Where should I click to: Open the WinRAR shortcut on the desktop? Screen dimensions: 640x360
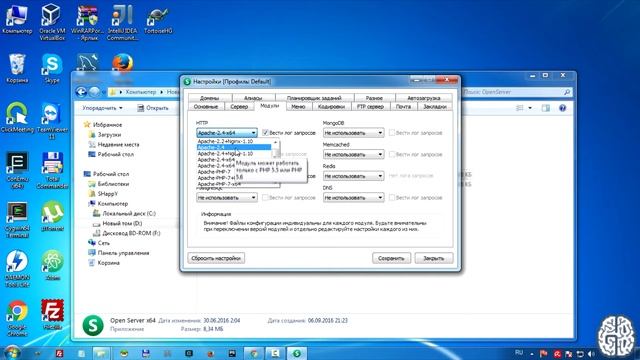coord(87,22)
